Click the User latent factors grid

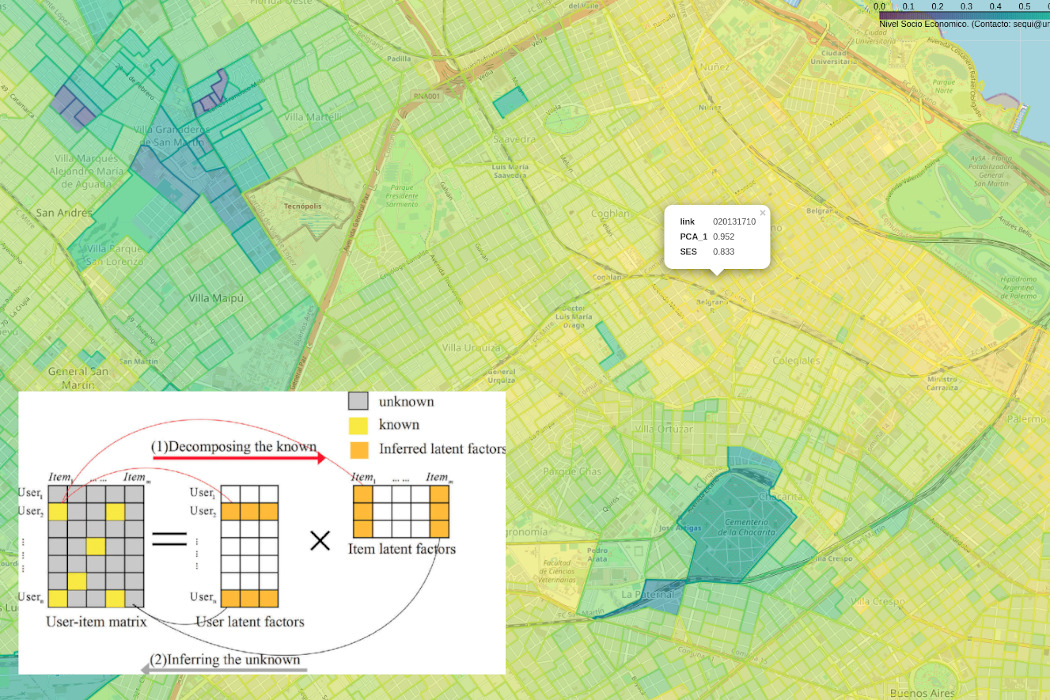[248, 547]
